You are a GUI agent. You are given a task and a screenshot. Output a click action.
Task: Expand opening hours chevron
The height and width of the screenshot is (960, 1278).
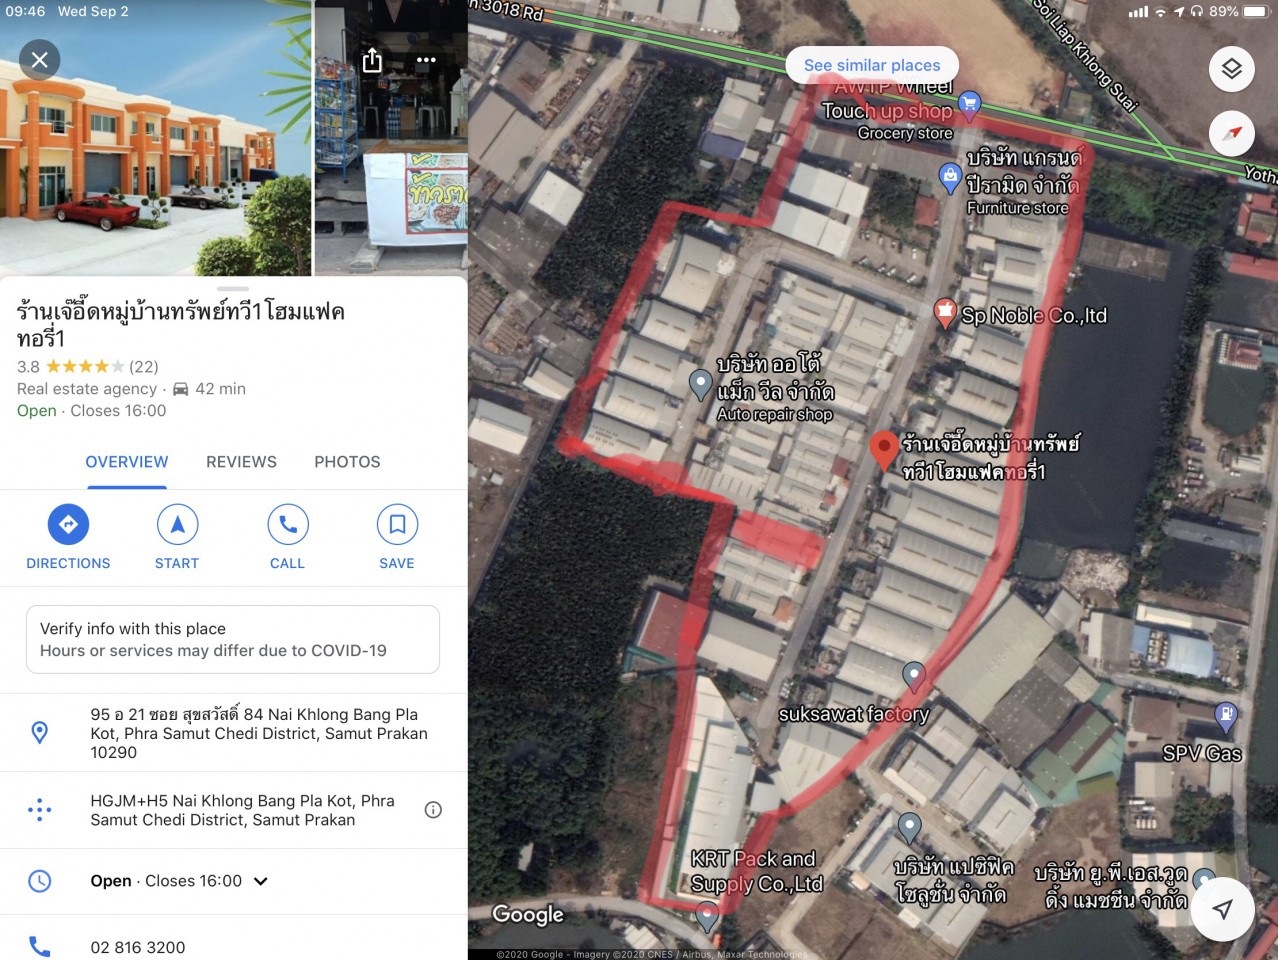click(261, 881)
